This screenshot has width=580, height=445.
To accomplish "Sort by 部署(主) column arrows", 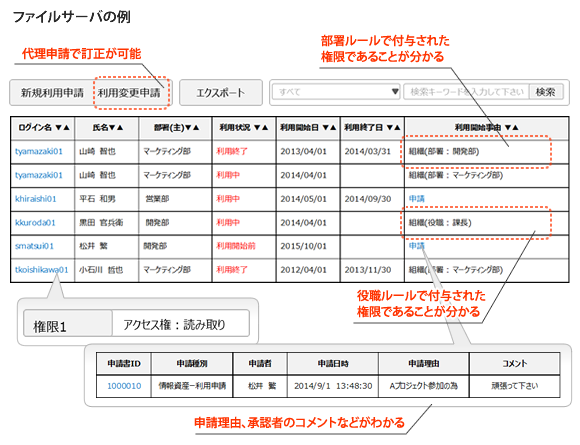I will click(x=192, y=128).
